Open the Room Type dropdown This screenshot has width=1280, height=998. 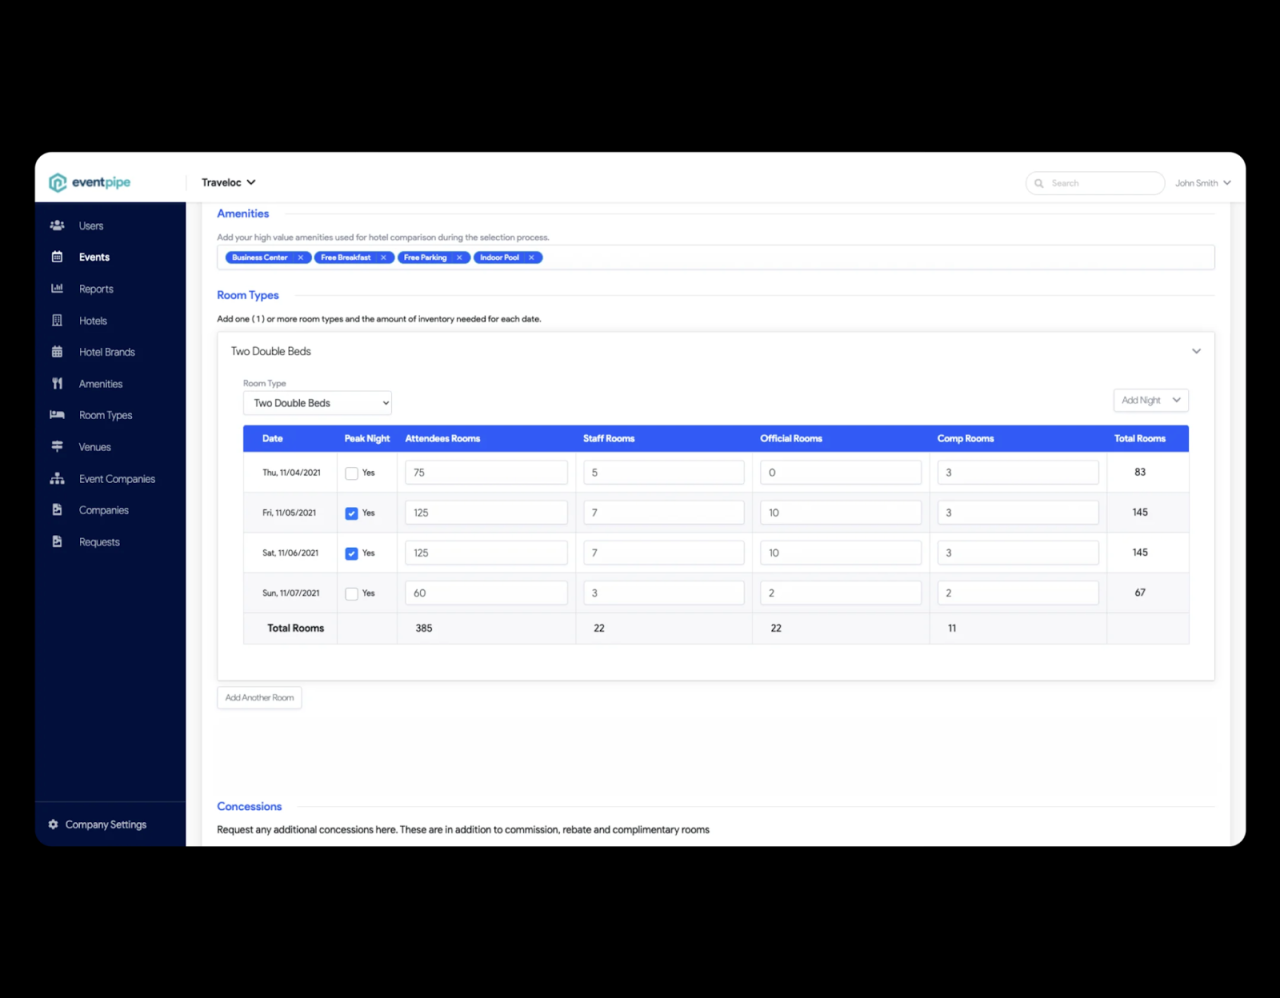point(317,403)
